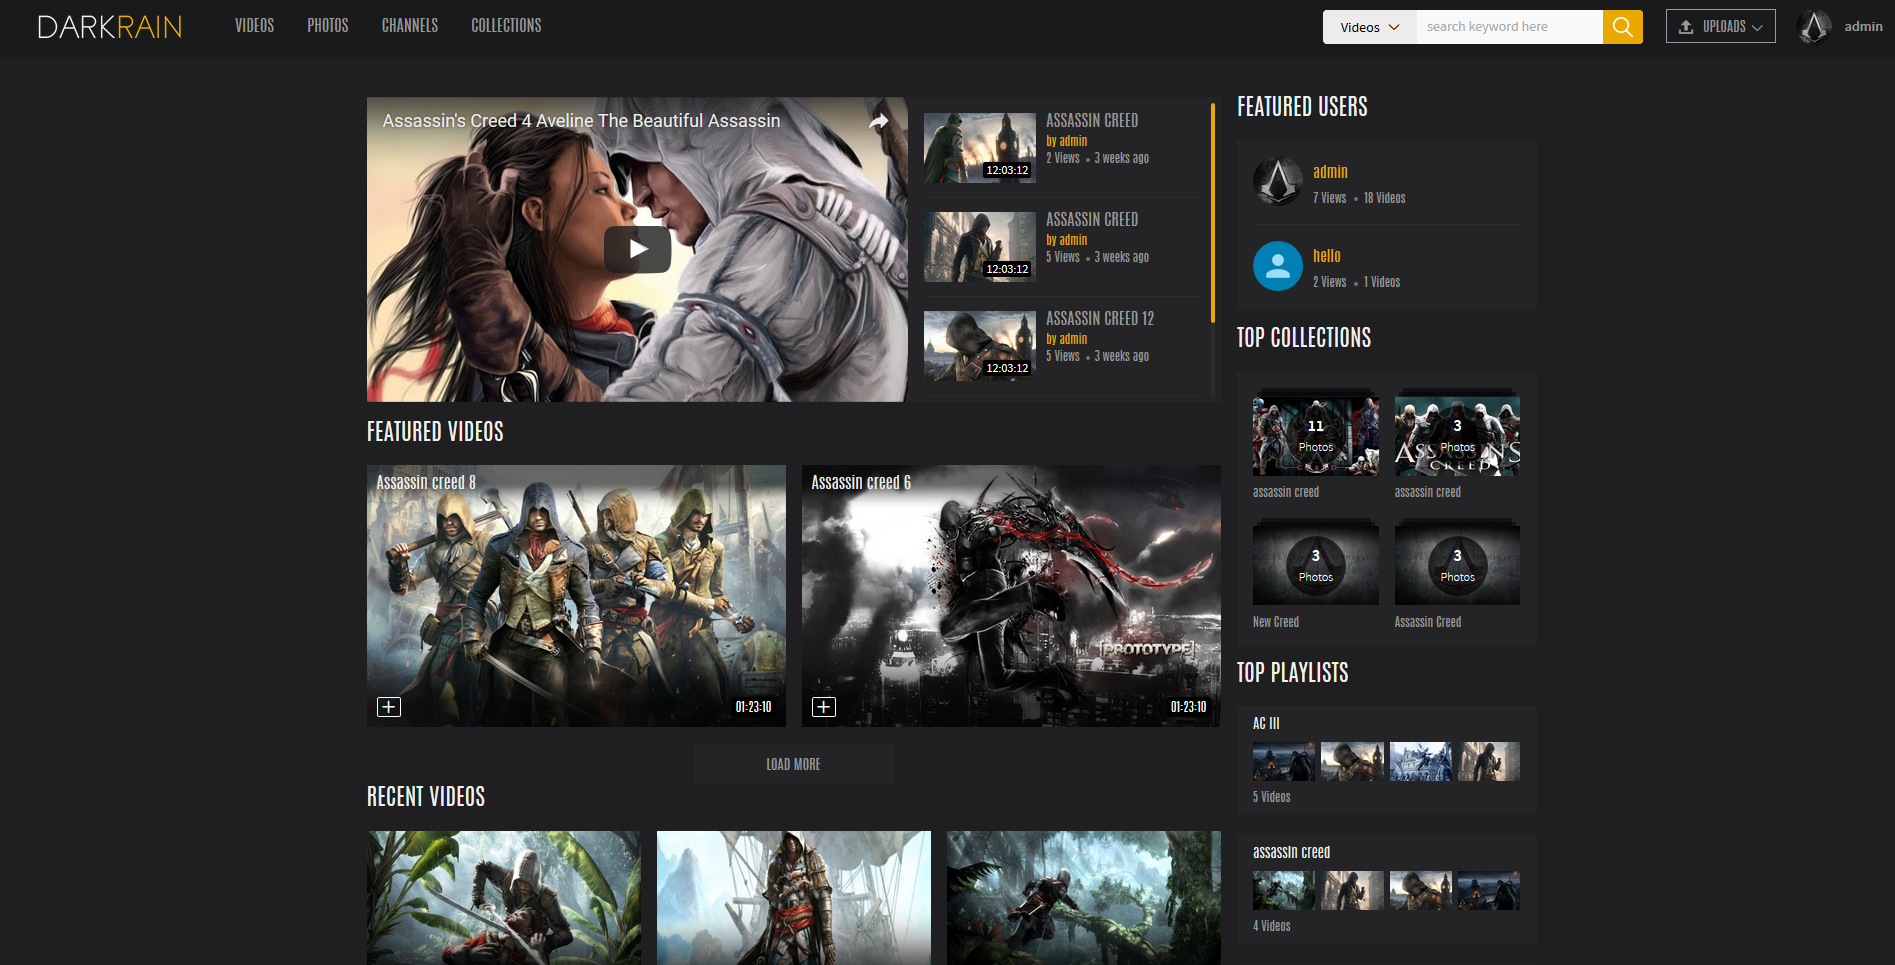Open ASSASSIN CREED 12 title link
The image size is (1895, 965).
point(1100,319)
